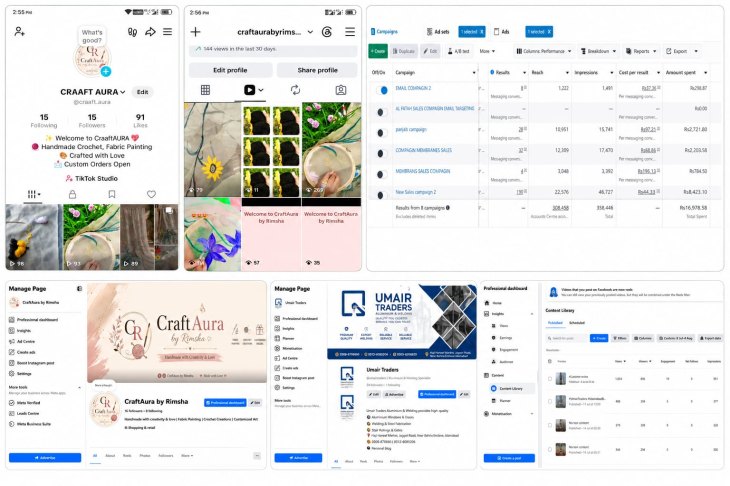Open the EMAIL COMPAGIN 2 campaign link
The image size is (730, 486).
(x=413, y=88)
